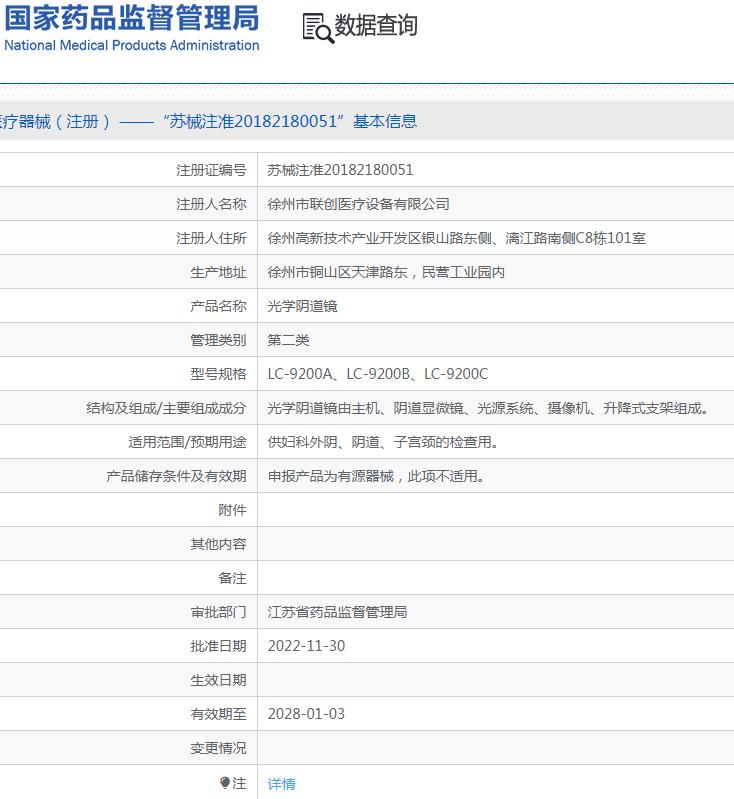Click the data query magnifier icon
This screenshot has height=799, width=734.
point(318,27)
